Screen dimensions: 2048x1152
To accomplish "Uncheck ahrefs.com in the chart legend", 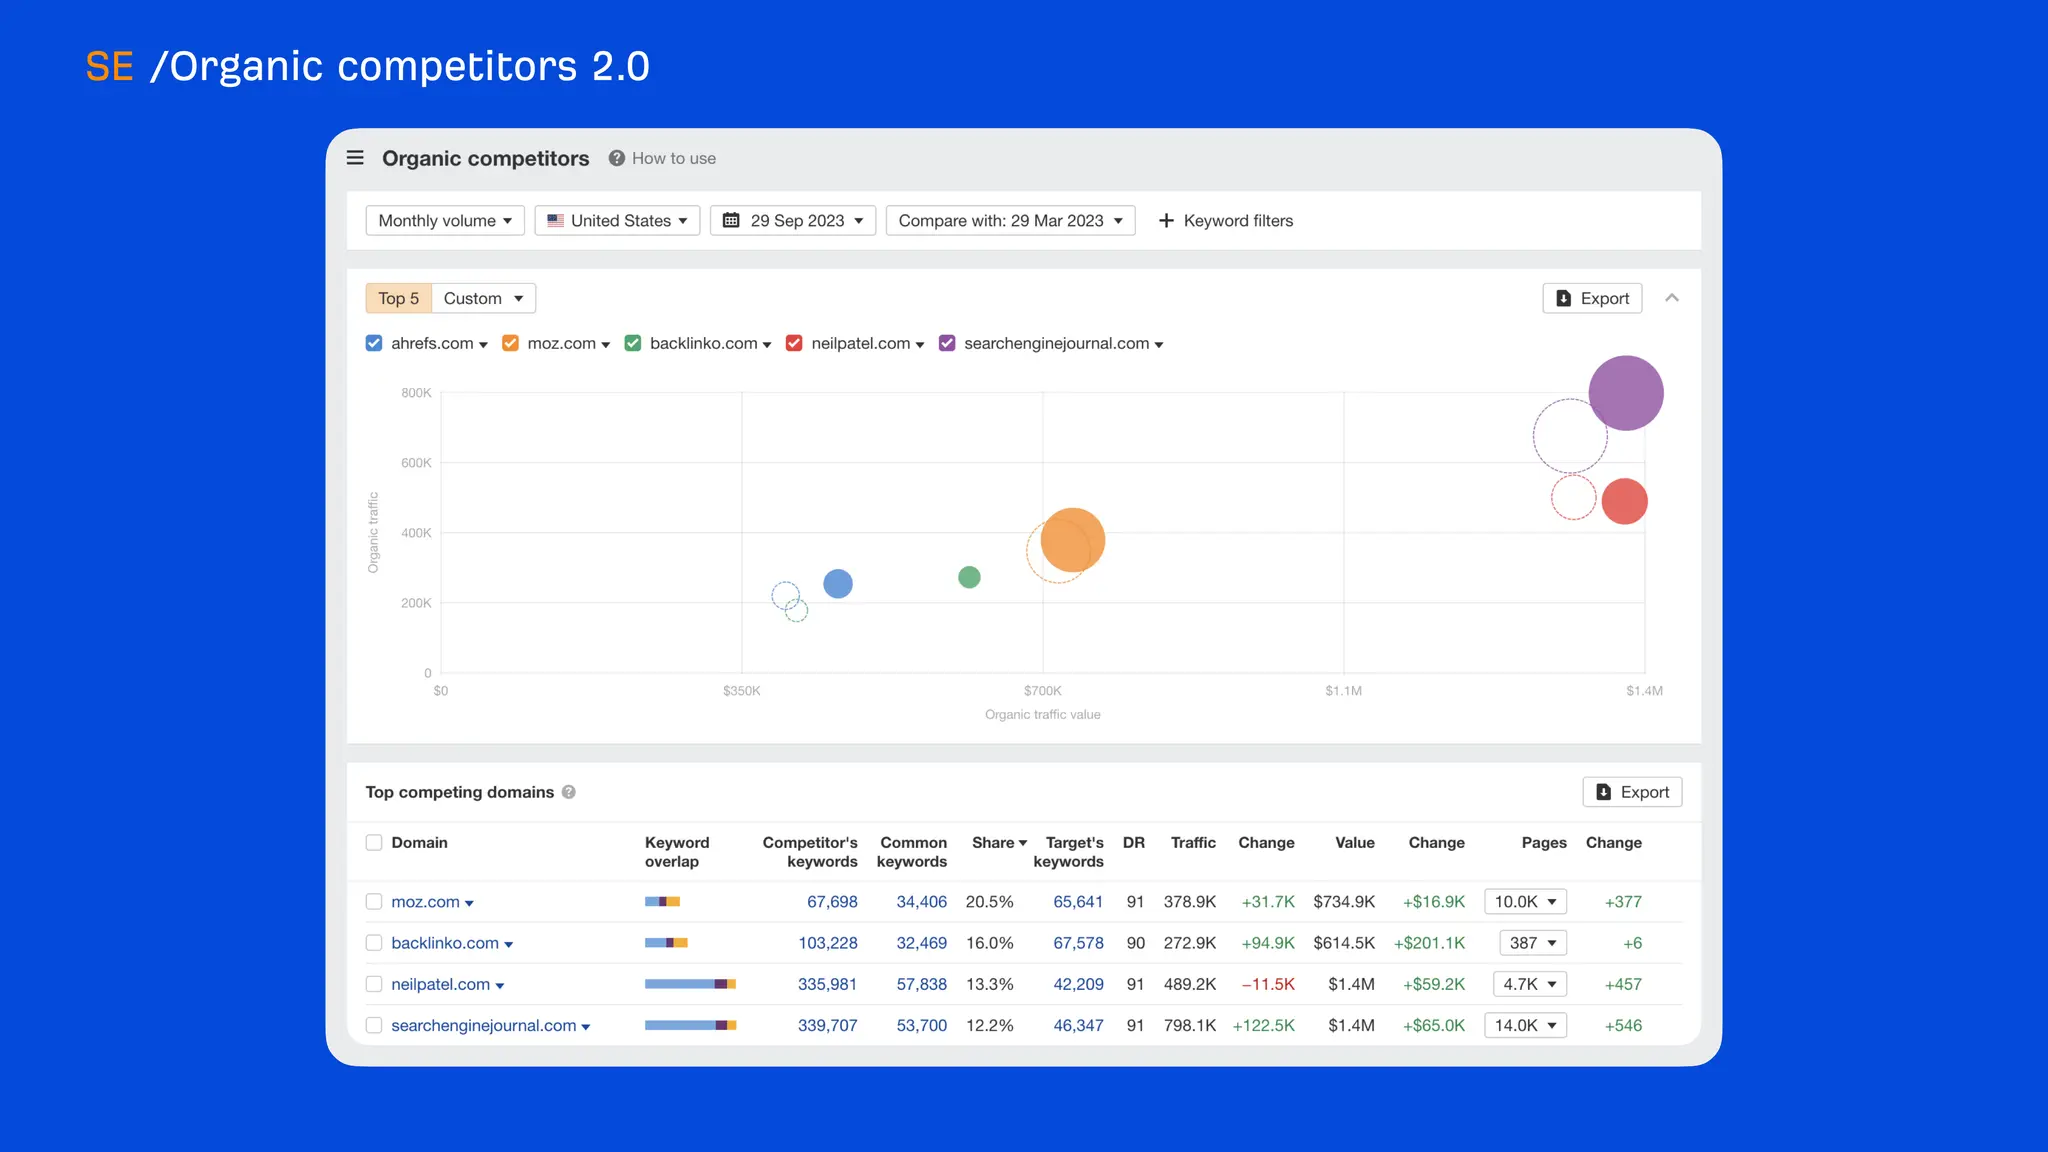I will 374,343.
